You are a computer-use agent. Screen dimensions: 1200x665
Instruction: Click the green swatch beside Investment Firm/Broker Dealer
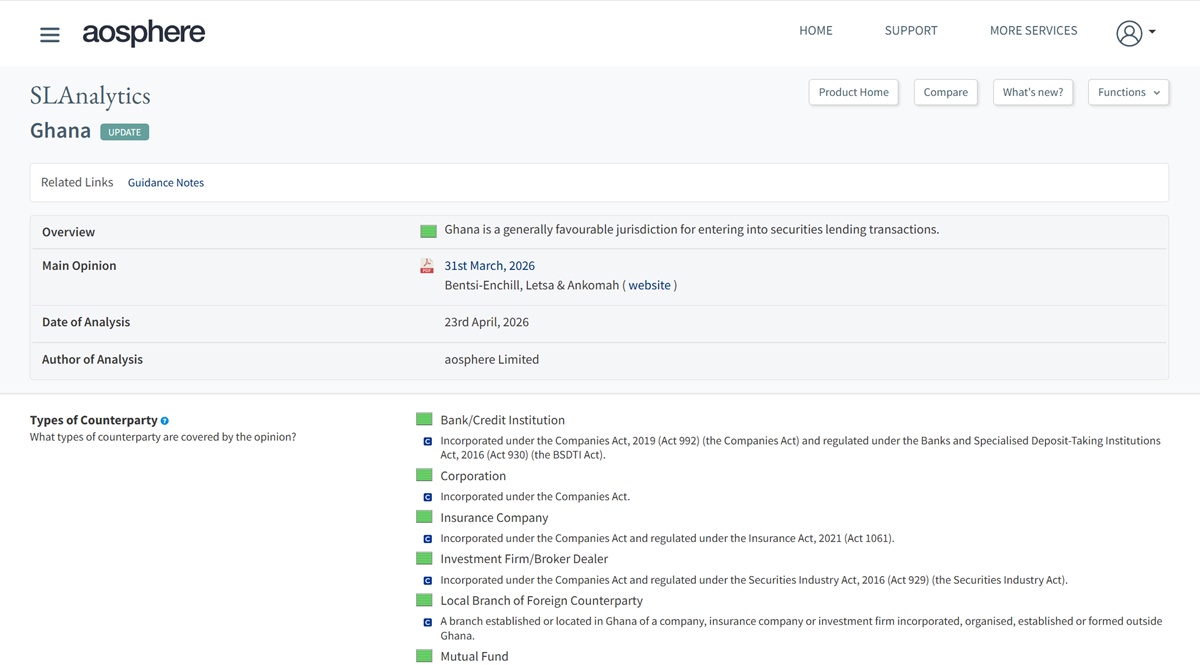(424, 559)
